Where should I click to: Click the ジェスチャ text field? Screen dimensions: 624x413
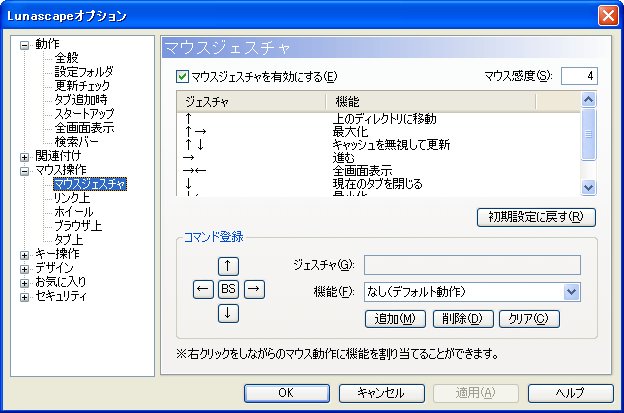click(472, 265)
